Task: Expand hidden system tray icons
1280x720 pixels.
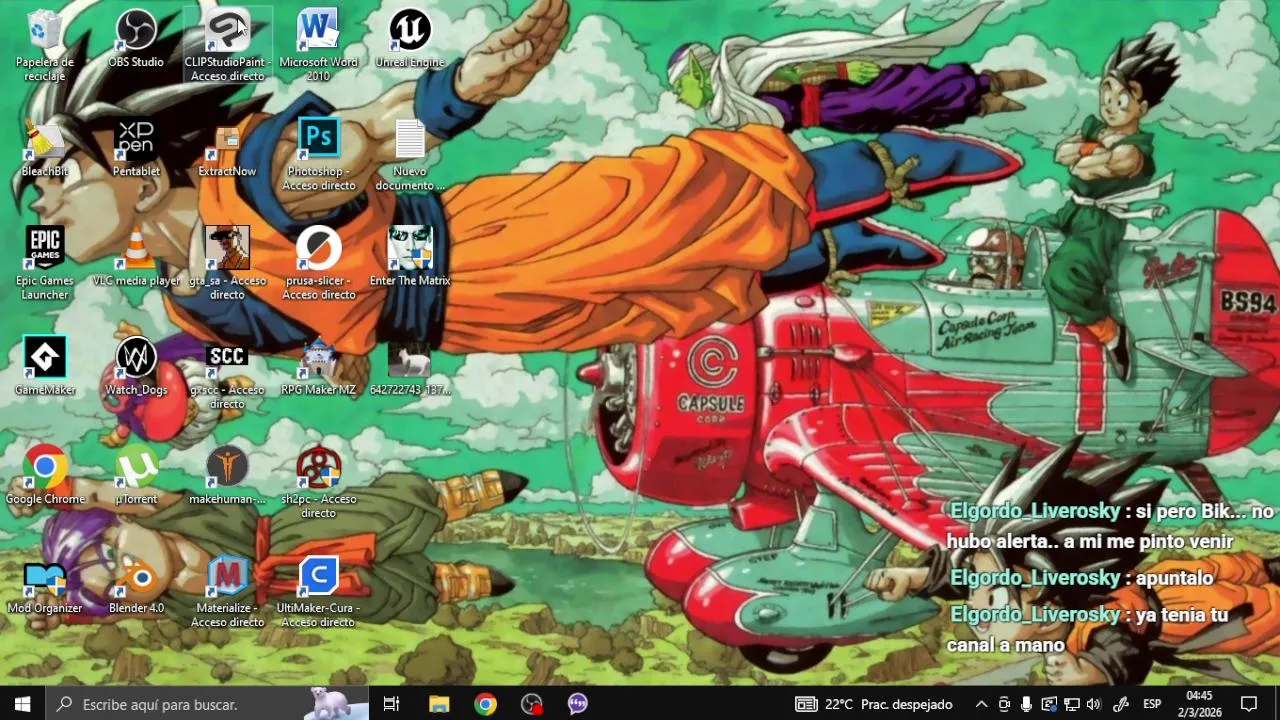Action: click(981, 704)
